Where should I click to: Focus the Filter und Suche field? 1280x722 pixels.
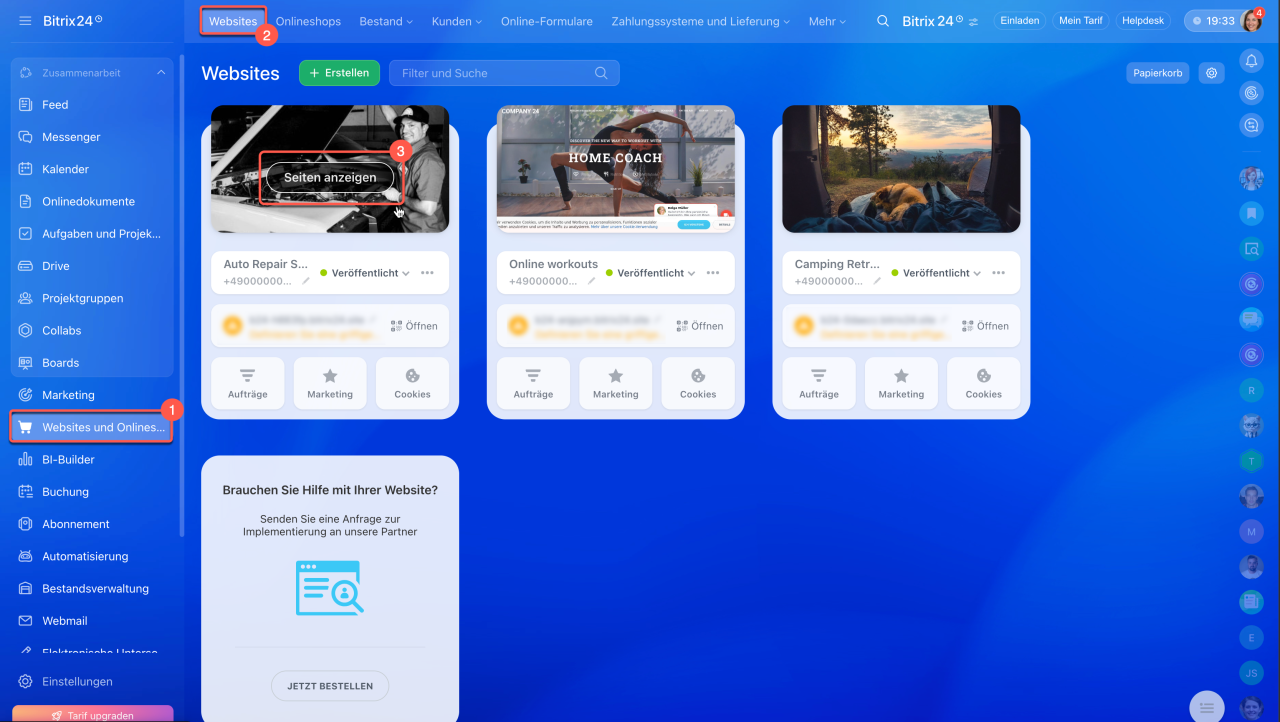pyautogui.click(x=504, y=73)
